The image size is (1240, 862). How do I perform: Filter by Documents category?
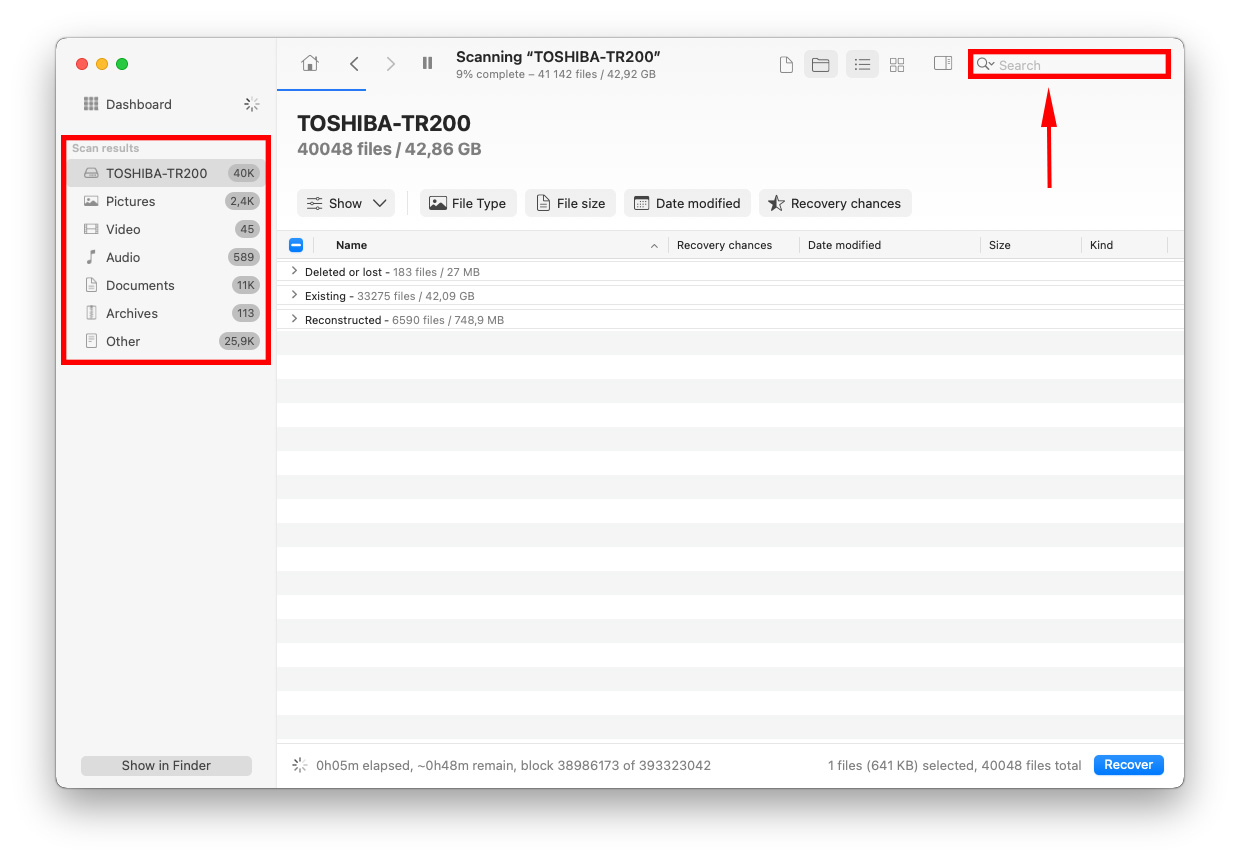pyautogui.click(x=167, y=285)
